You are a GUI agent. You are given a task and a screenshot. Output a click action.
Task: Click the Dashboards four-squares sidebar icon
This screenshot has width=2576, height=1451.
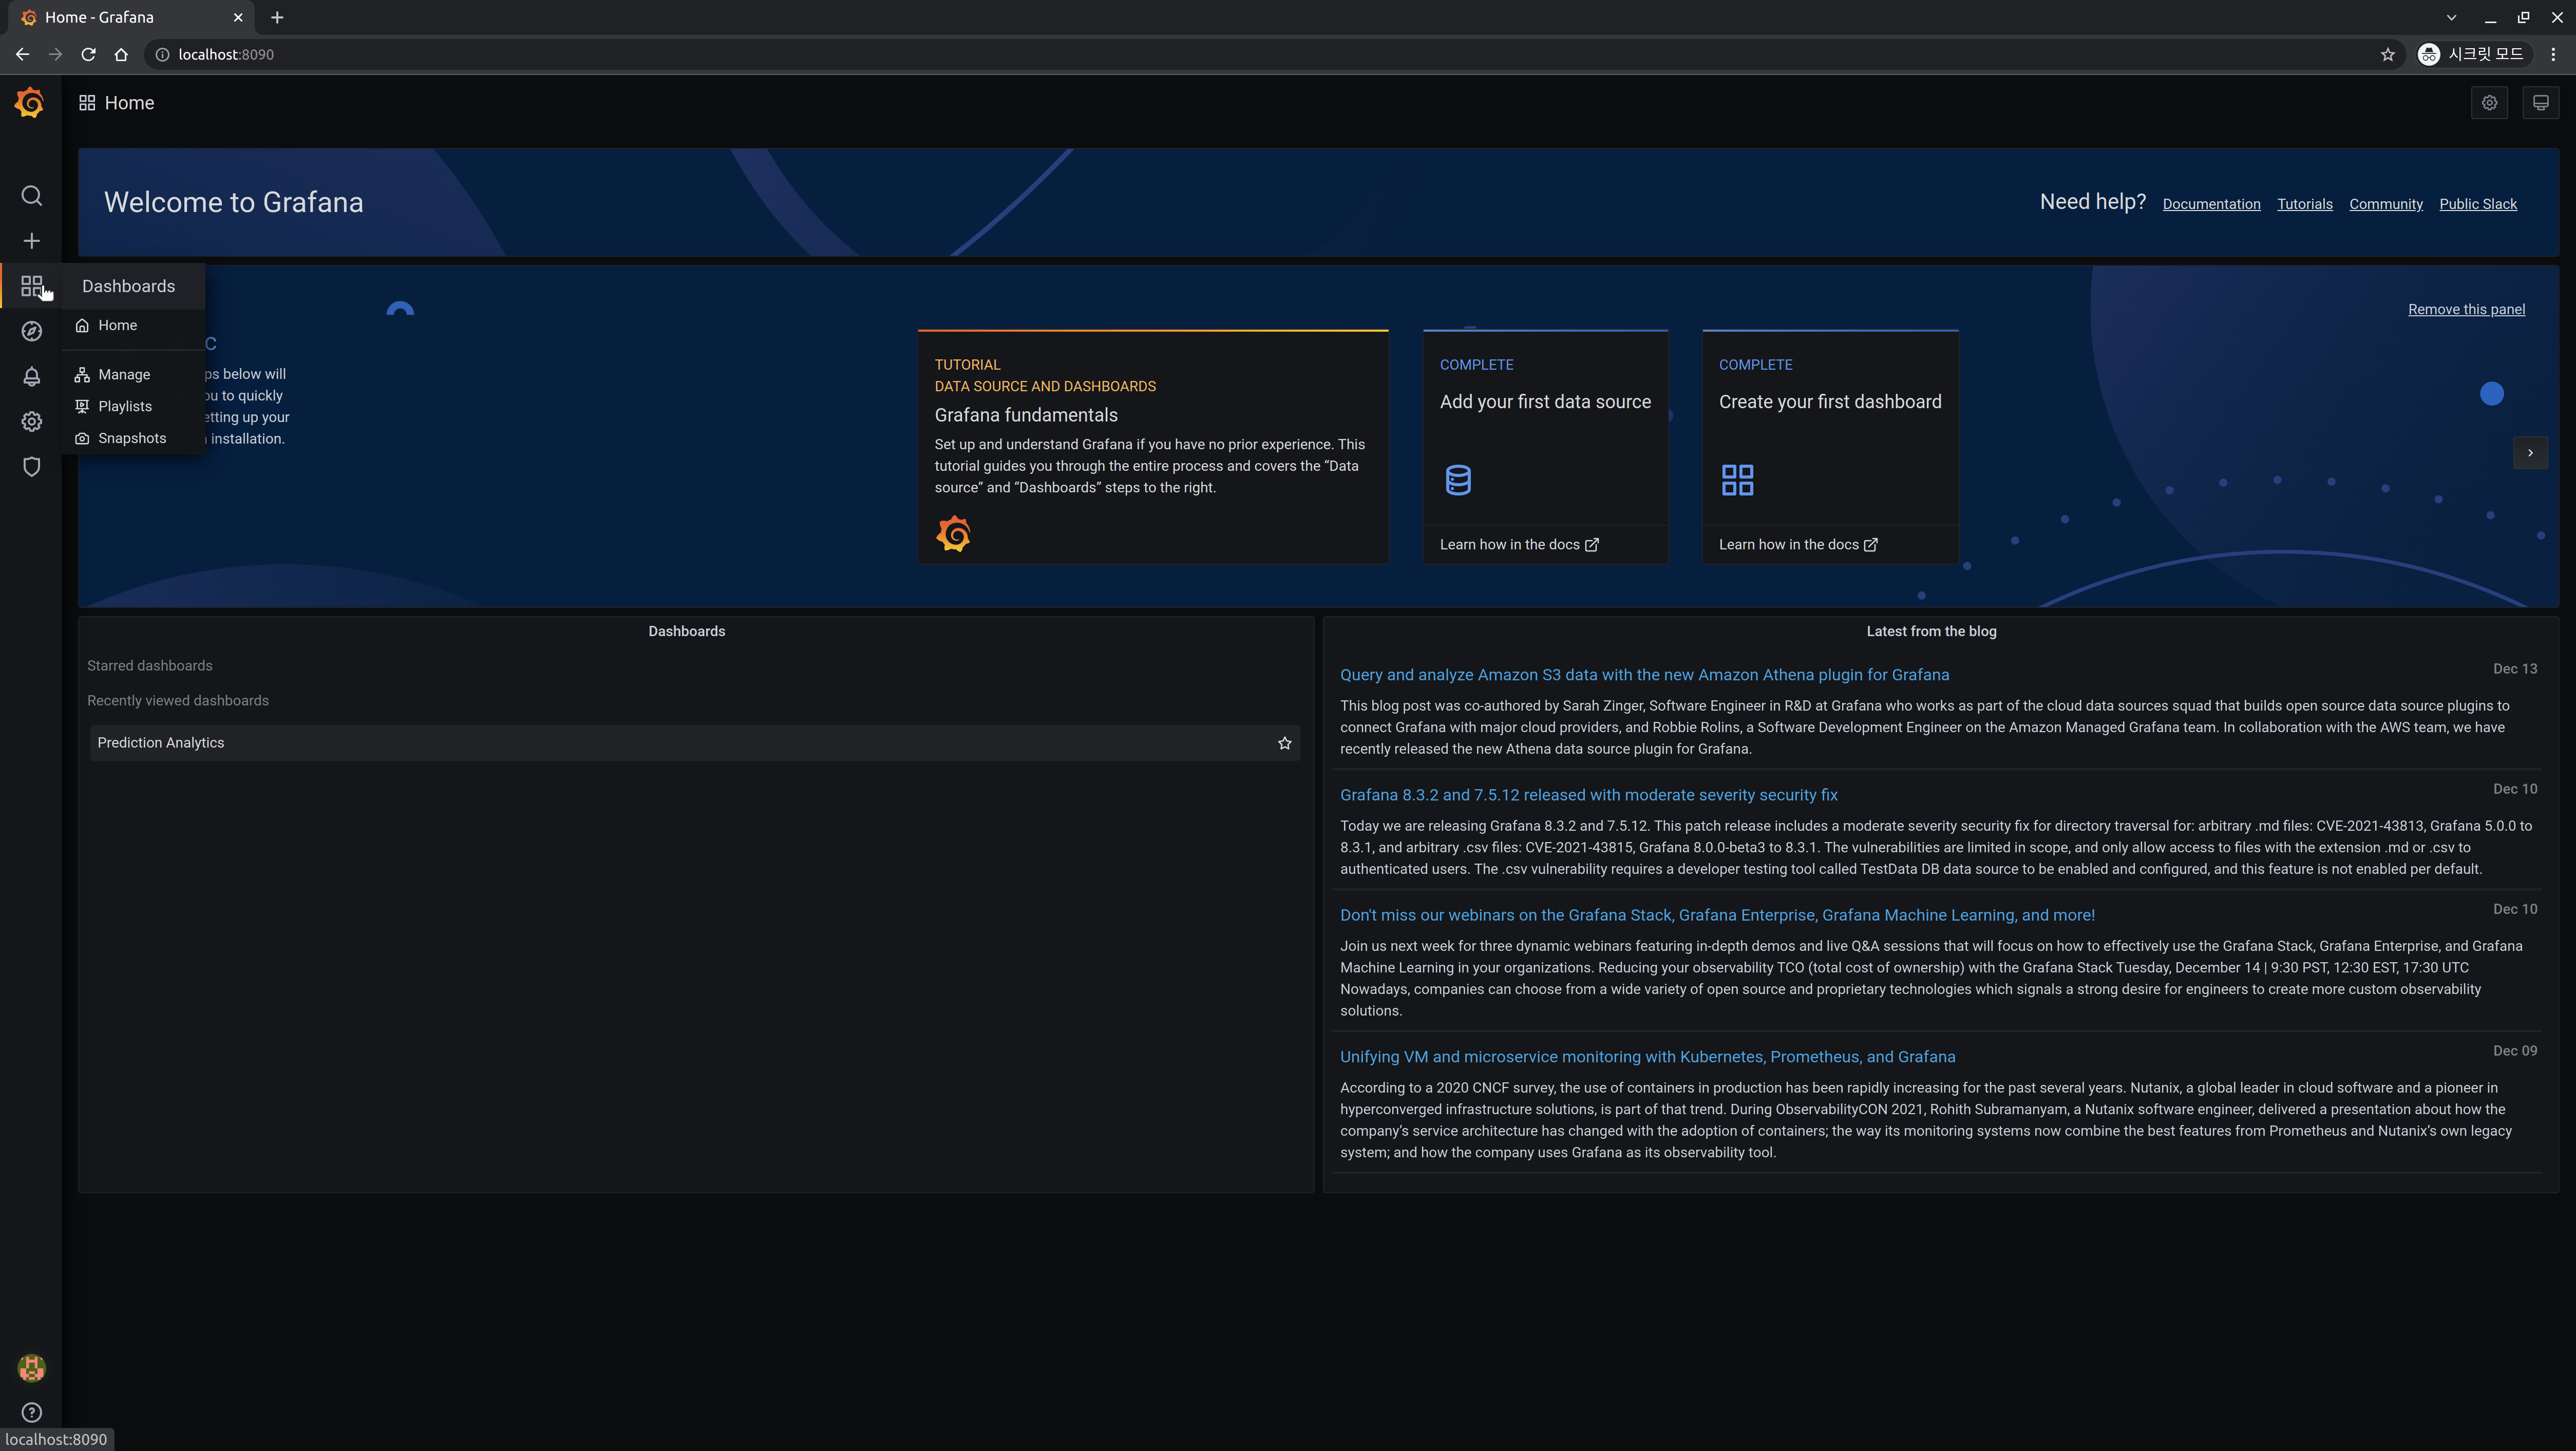click(x=31, y=287)
